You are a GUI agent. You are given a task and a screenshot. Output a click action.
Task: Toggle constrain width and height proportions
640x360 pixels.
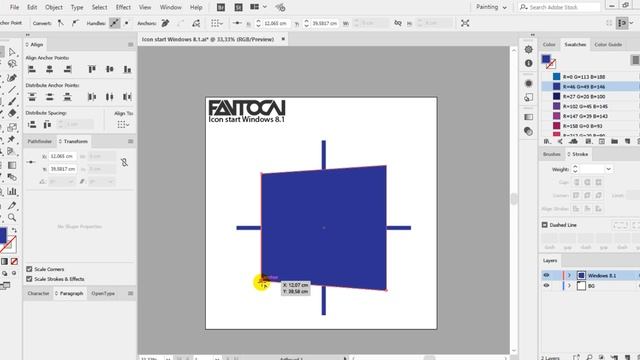tap(124, 162)
